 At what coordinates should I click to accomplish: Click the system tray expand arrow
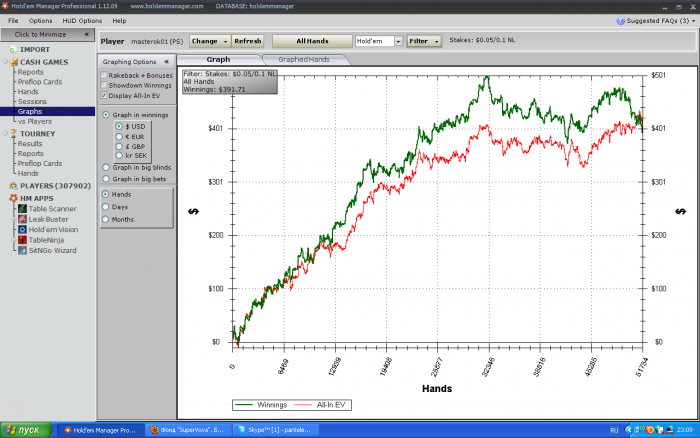pos(629,430)
